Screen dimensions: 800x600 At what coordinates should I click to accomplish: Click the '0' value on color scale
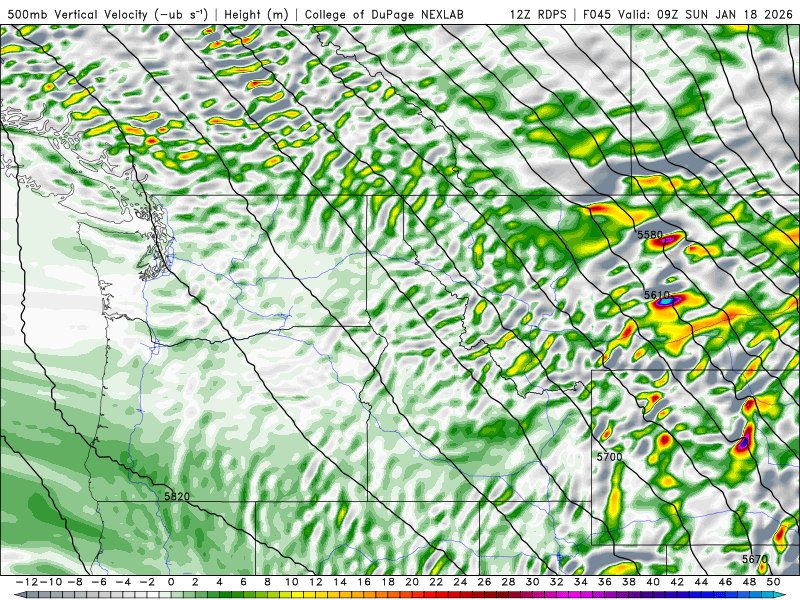coord(171,582)
